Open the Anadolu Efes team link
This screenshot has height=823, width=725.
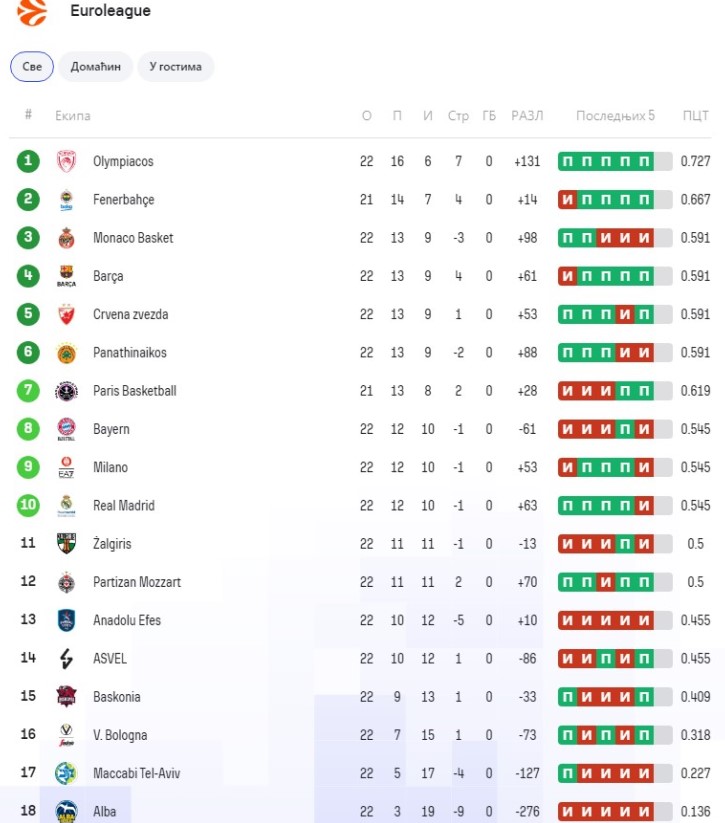126,620
